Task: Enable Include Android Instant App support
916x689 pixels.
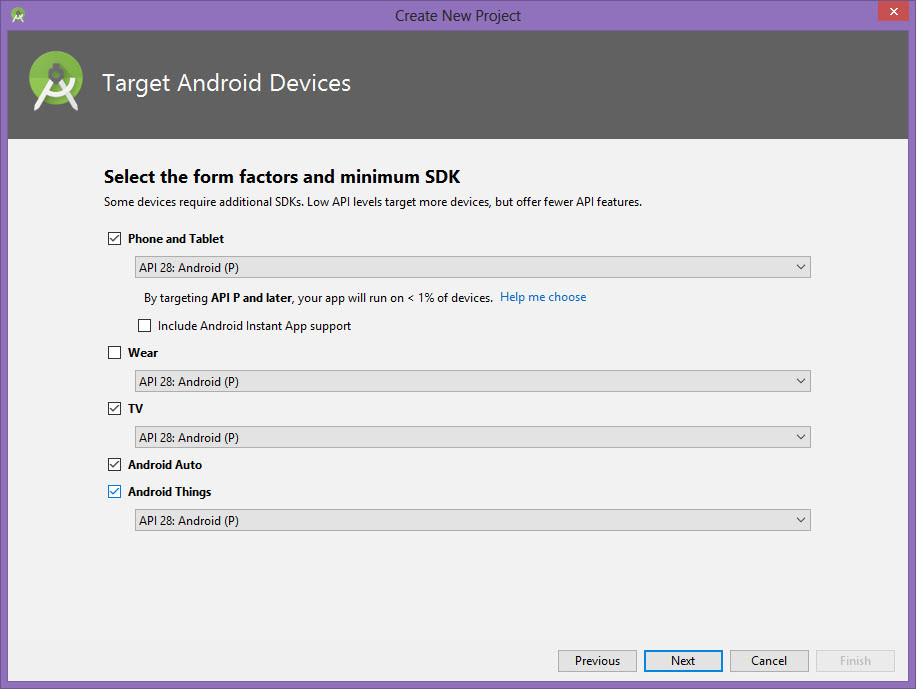Action: [x=144, y=326]
